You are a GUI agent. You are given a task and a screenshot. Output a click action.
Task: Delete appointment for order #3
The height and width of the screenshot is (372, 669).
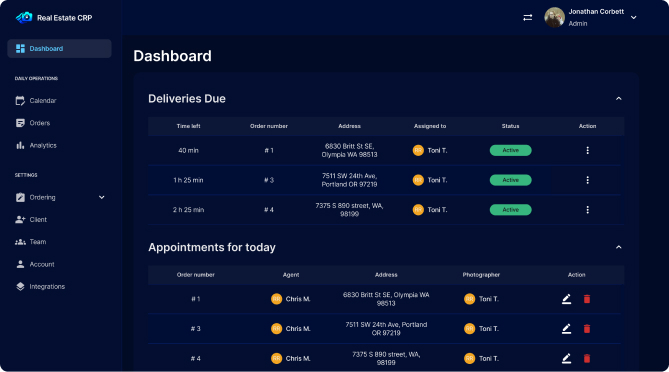point(587,329)
